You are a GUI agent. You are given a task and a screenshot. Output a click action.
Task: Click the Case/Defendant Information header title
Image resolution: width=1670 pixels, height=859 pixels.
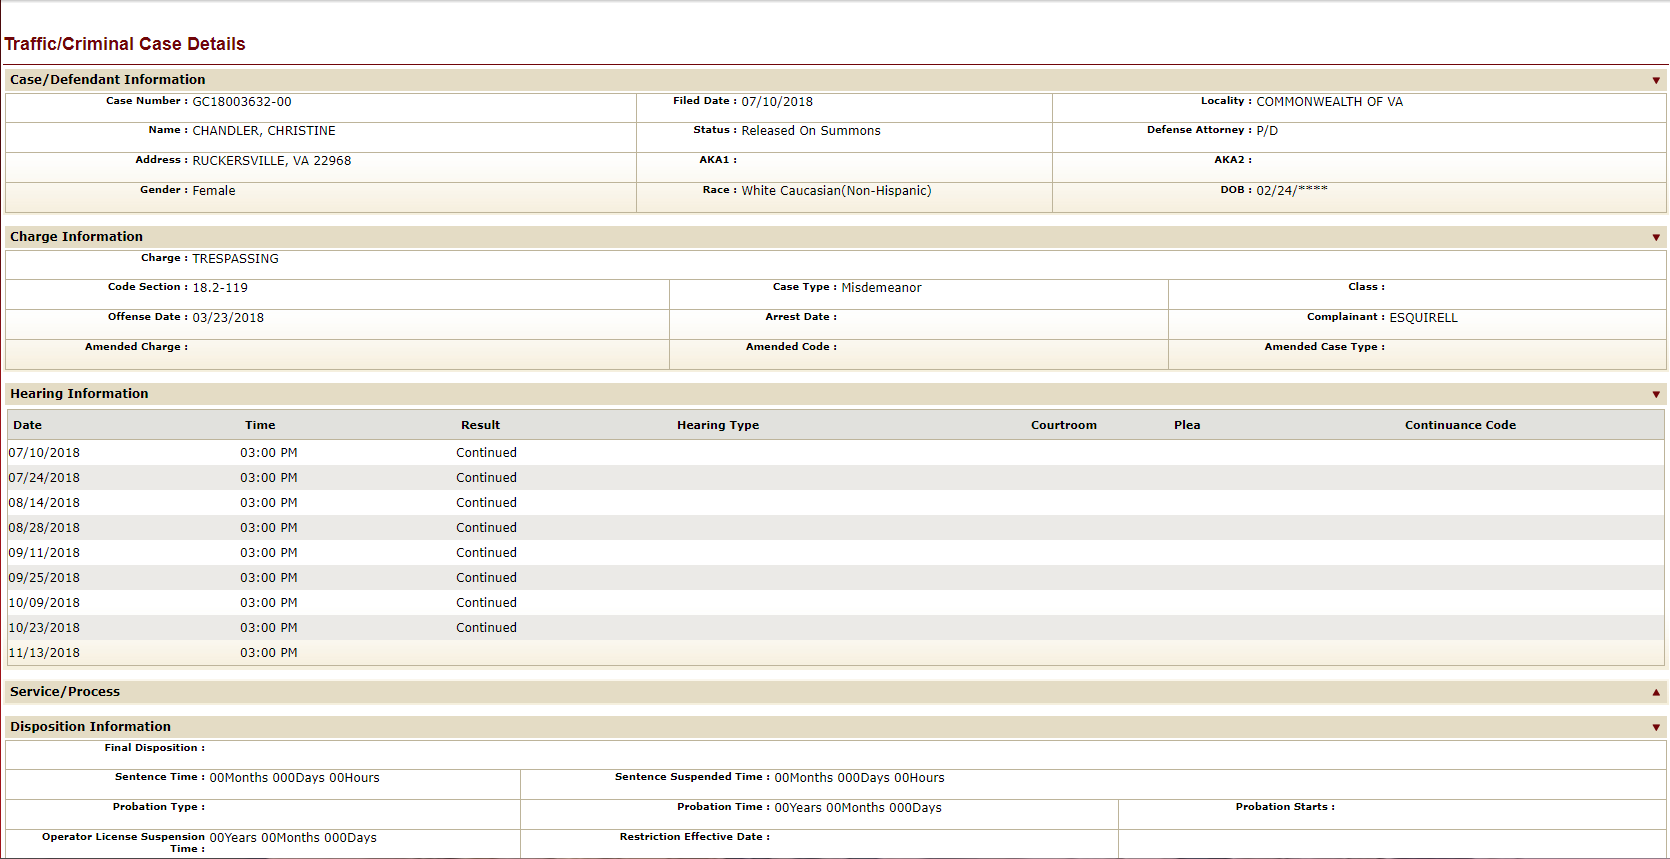coord(108,80)
